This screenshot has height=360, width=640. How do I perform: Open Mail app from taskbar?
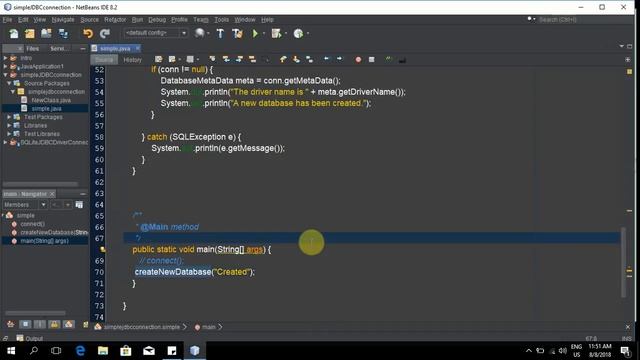pyautogui.click(x=149, y=351)
